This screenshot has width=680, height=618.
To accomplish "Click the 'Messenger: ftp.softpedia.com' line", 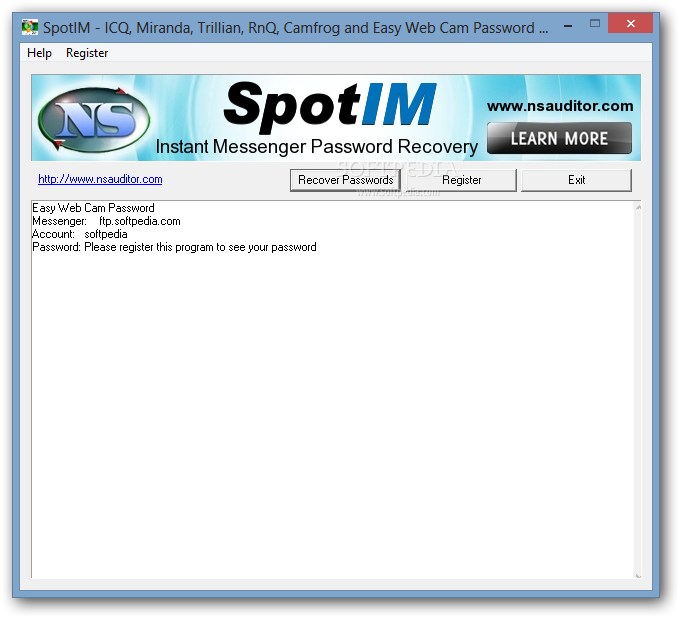I will 106,221.
